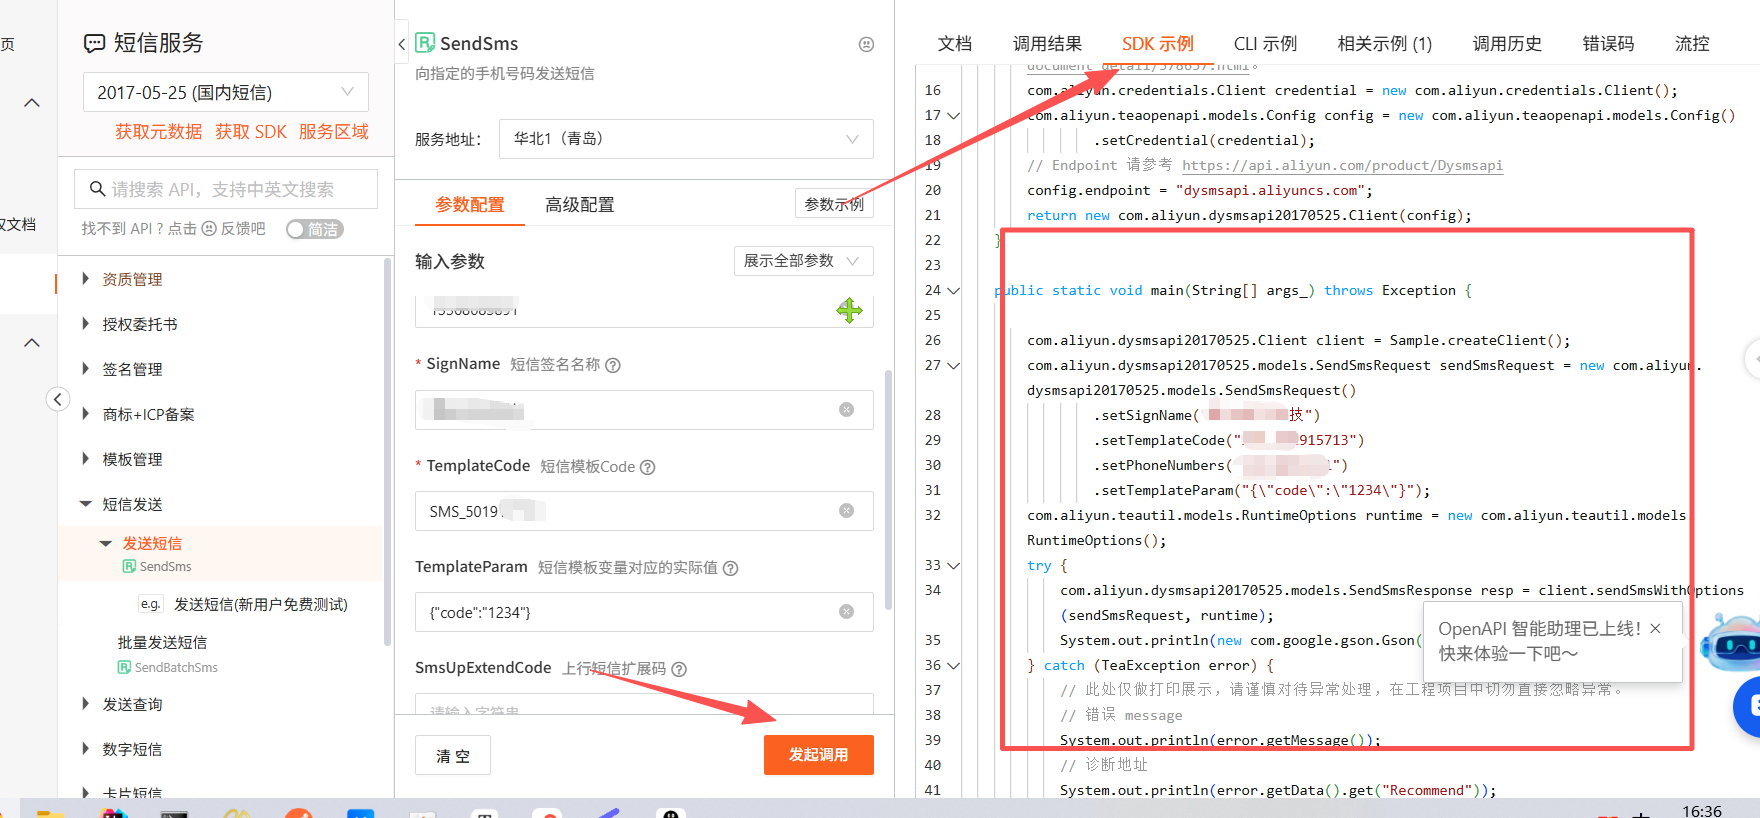
Task: Open the TemplateParam help icon
Action: (731, 568)
